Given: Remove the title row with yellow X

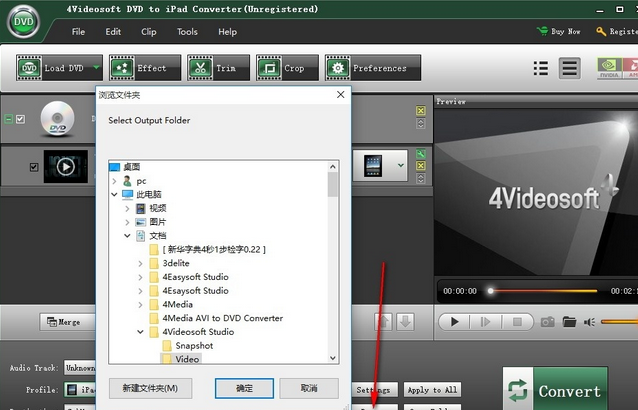Looking at the screenshot, I should 421,166.
